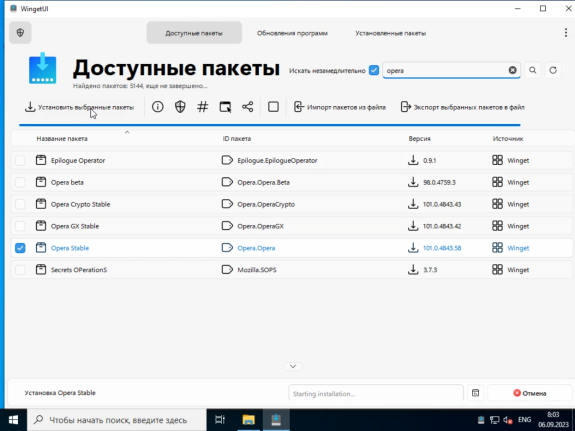Switch to the software updates tab

[x=292, y=33]
